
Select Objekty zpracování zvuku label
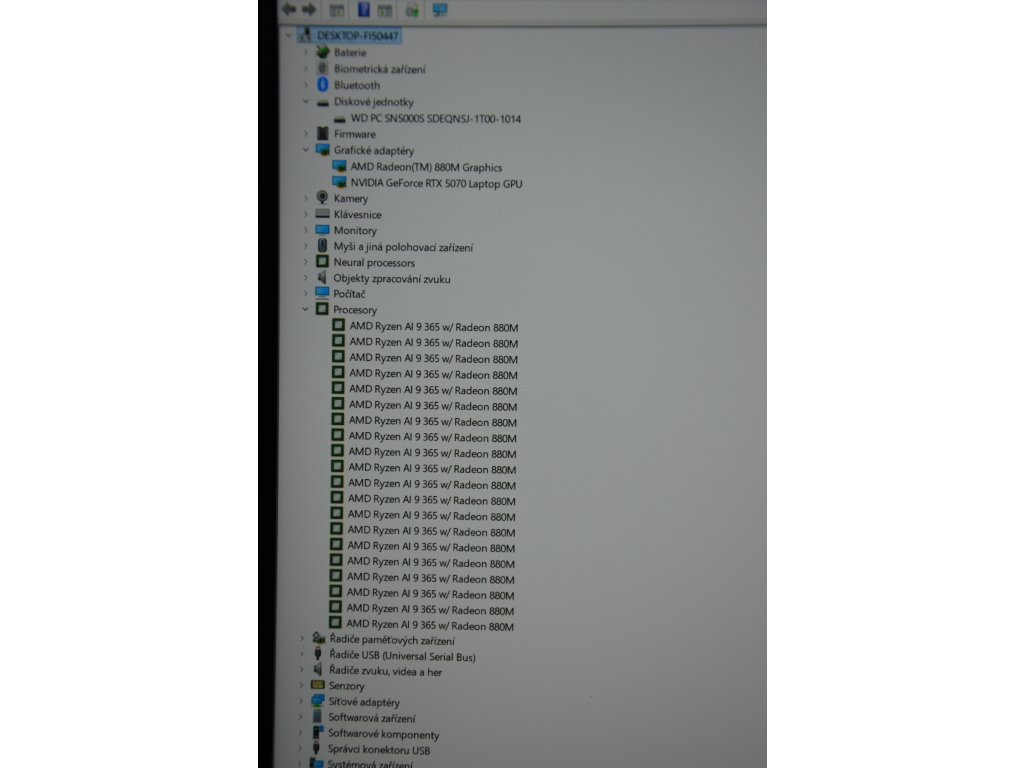pos(392,278)
